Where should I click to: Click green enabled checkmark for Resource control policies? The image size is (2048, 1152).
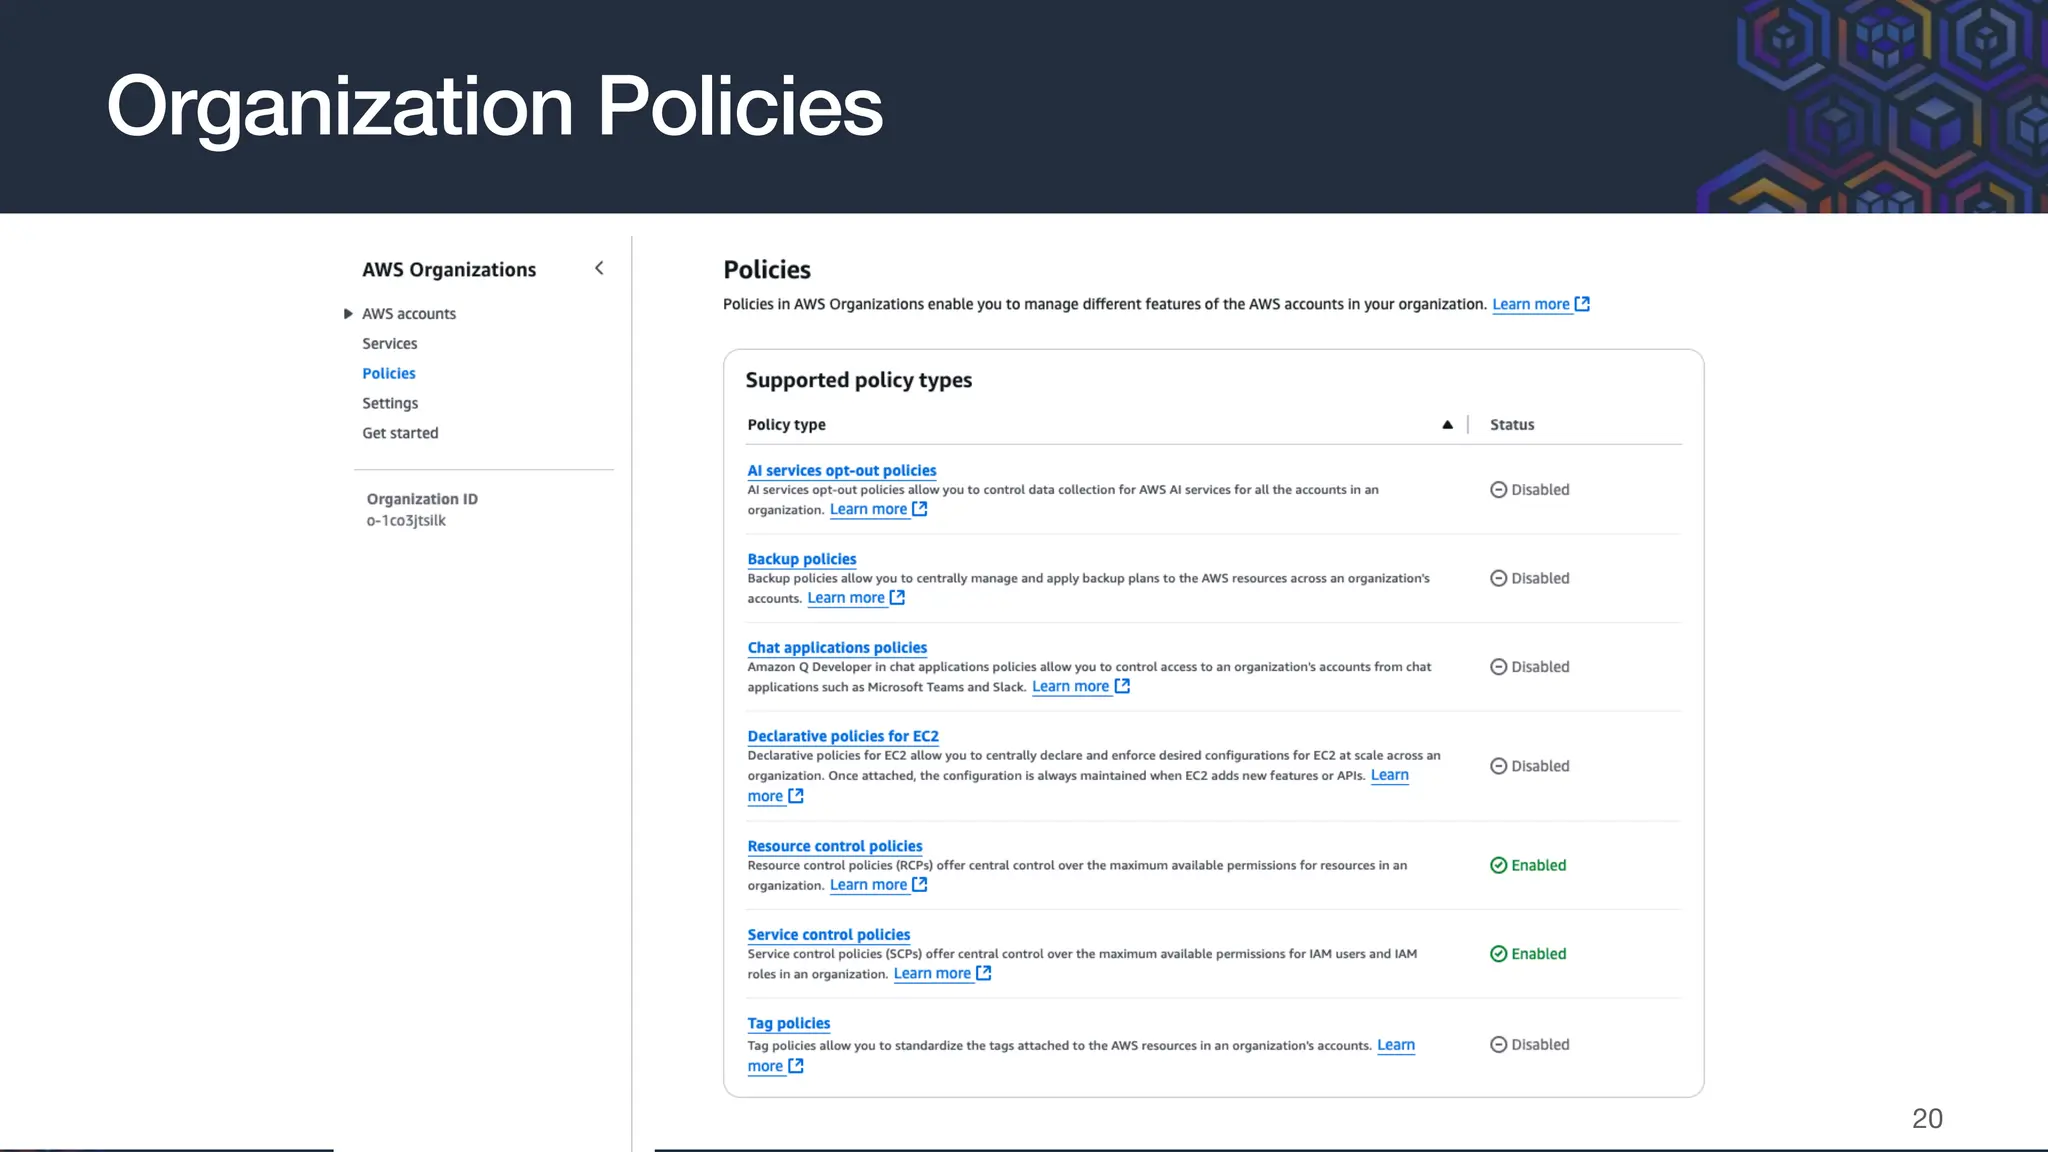[x=1498, y=866]
